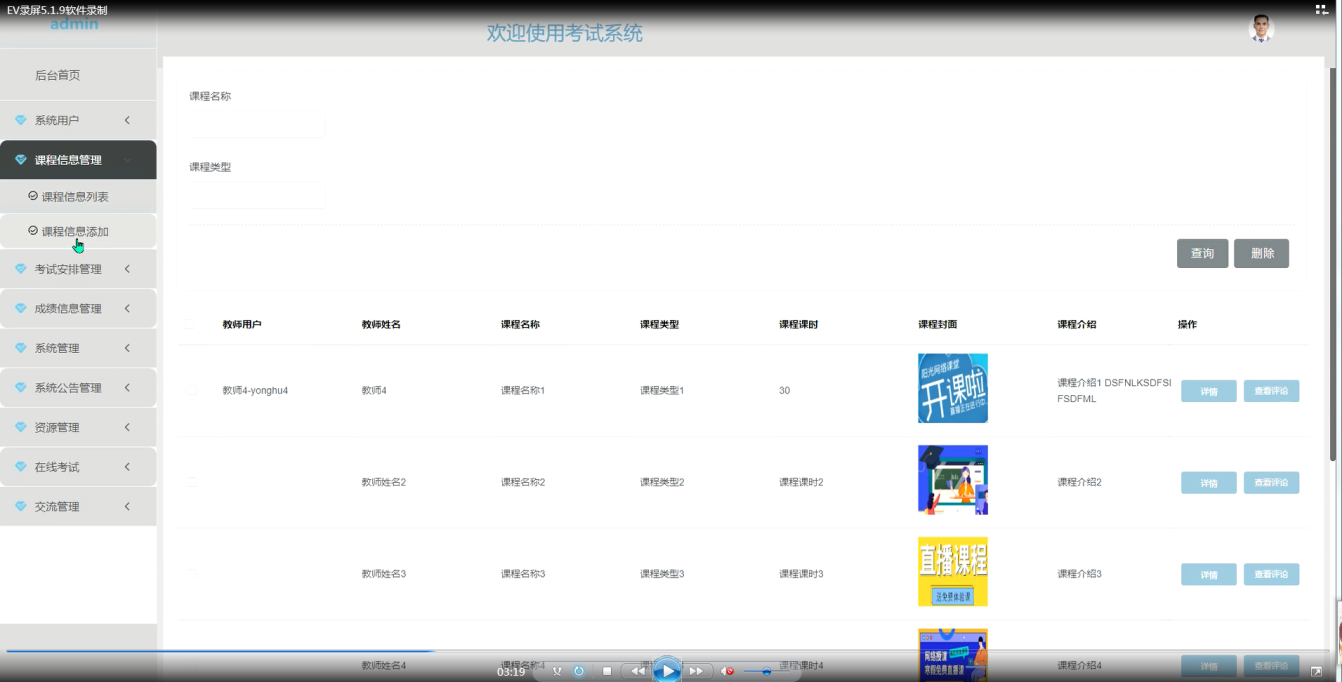Expand the 系统公告管理 menu chevron
This screenshot has width=1342, height=682.
pos(127,388)
